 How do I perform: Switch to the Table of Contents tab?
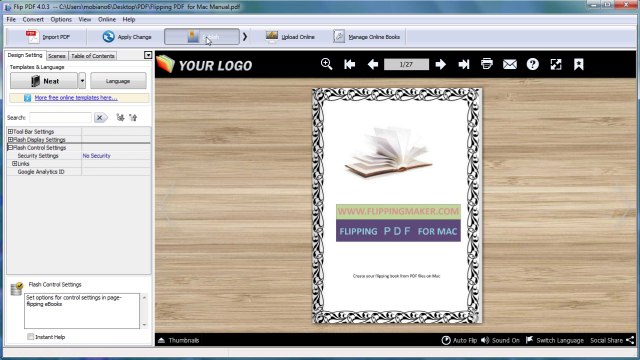tap(93, 56)
